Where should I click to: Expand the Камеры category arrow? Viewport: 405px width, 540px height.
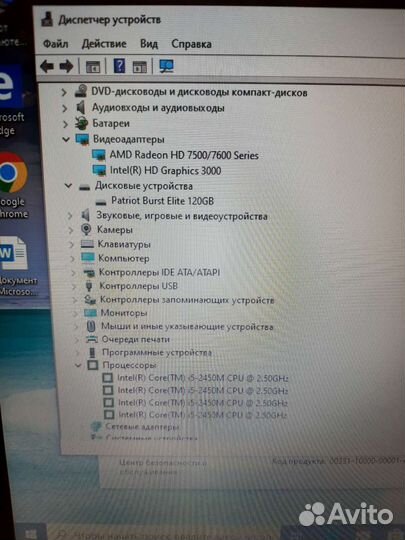coord(71,230)
